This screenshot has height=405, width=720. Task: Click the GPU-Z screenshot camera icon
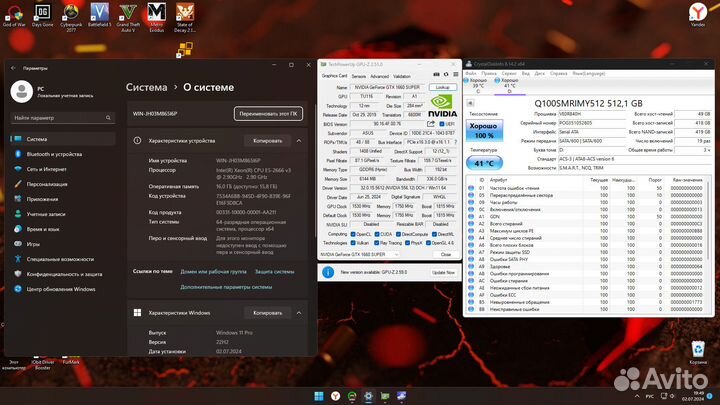(436, 74)
